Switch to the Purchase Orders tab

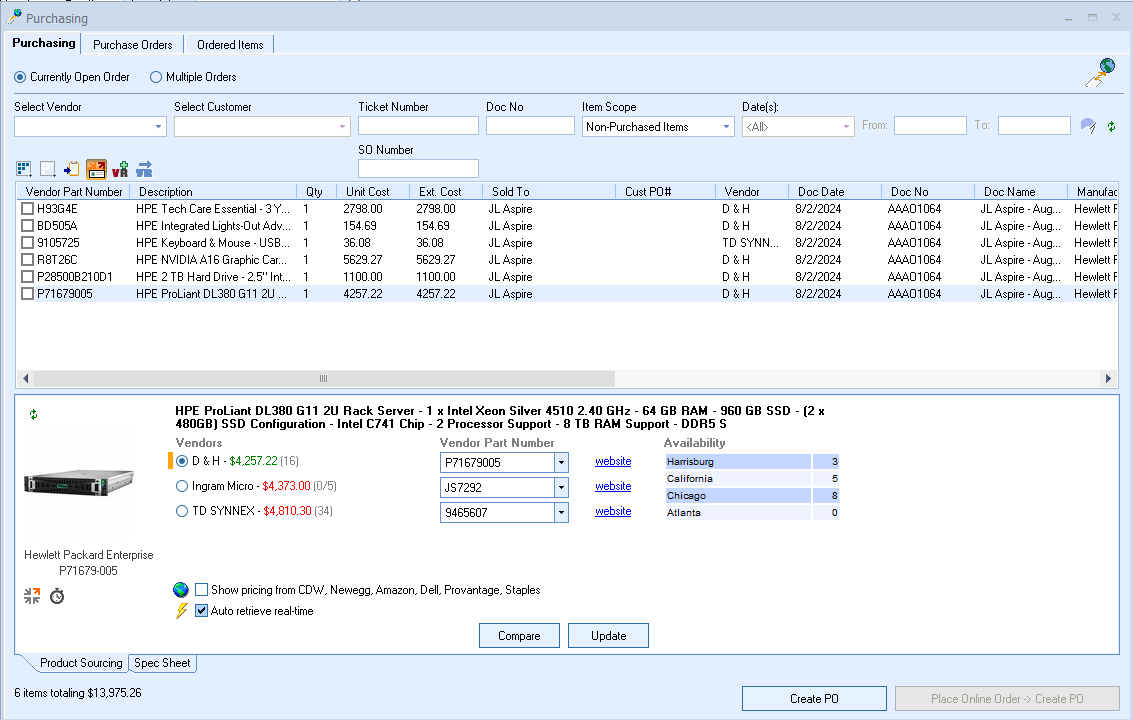(x=133, y=45)
